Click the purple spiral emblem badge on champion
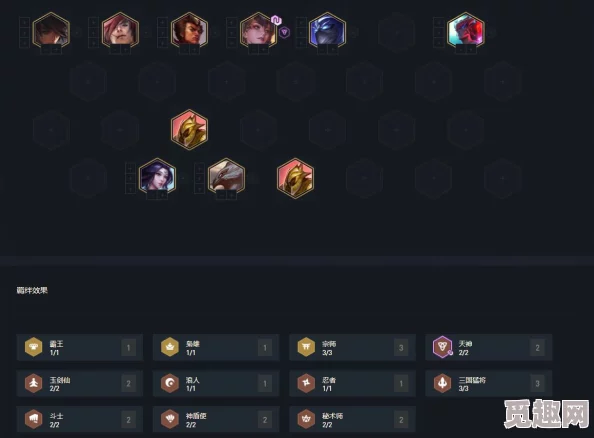 (276, 20)
